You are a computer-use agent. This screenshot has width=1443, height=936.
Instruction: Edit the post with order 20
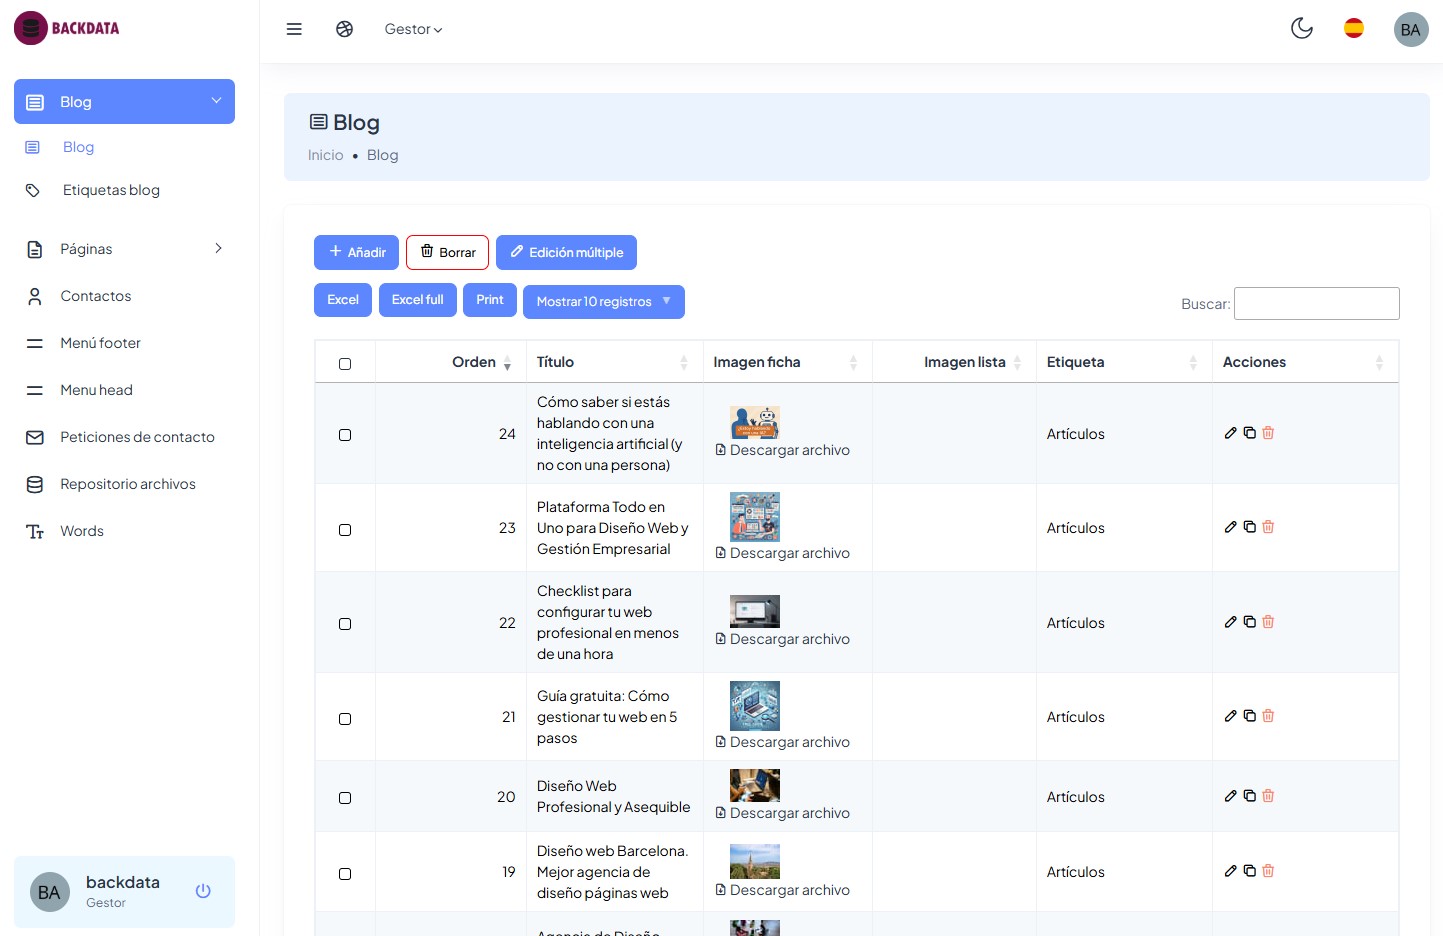(1231, 796)
